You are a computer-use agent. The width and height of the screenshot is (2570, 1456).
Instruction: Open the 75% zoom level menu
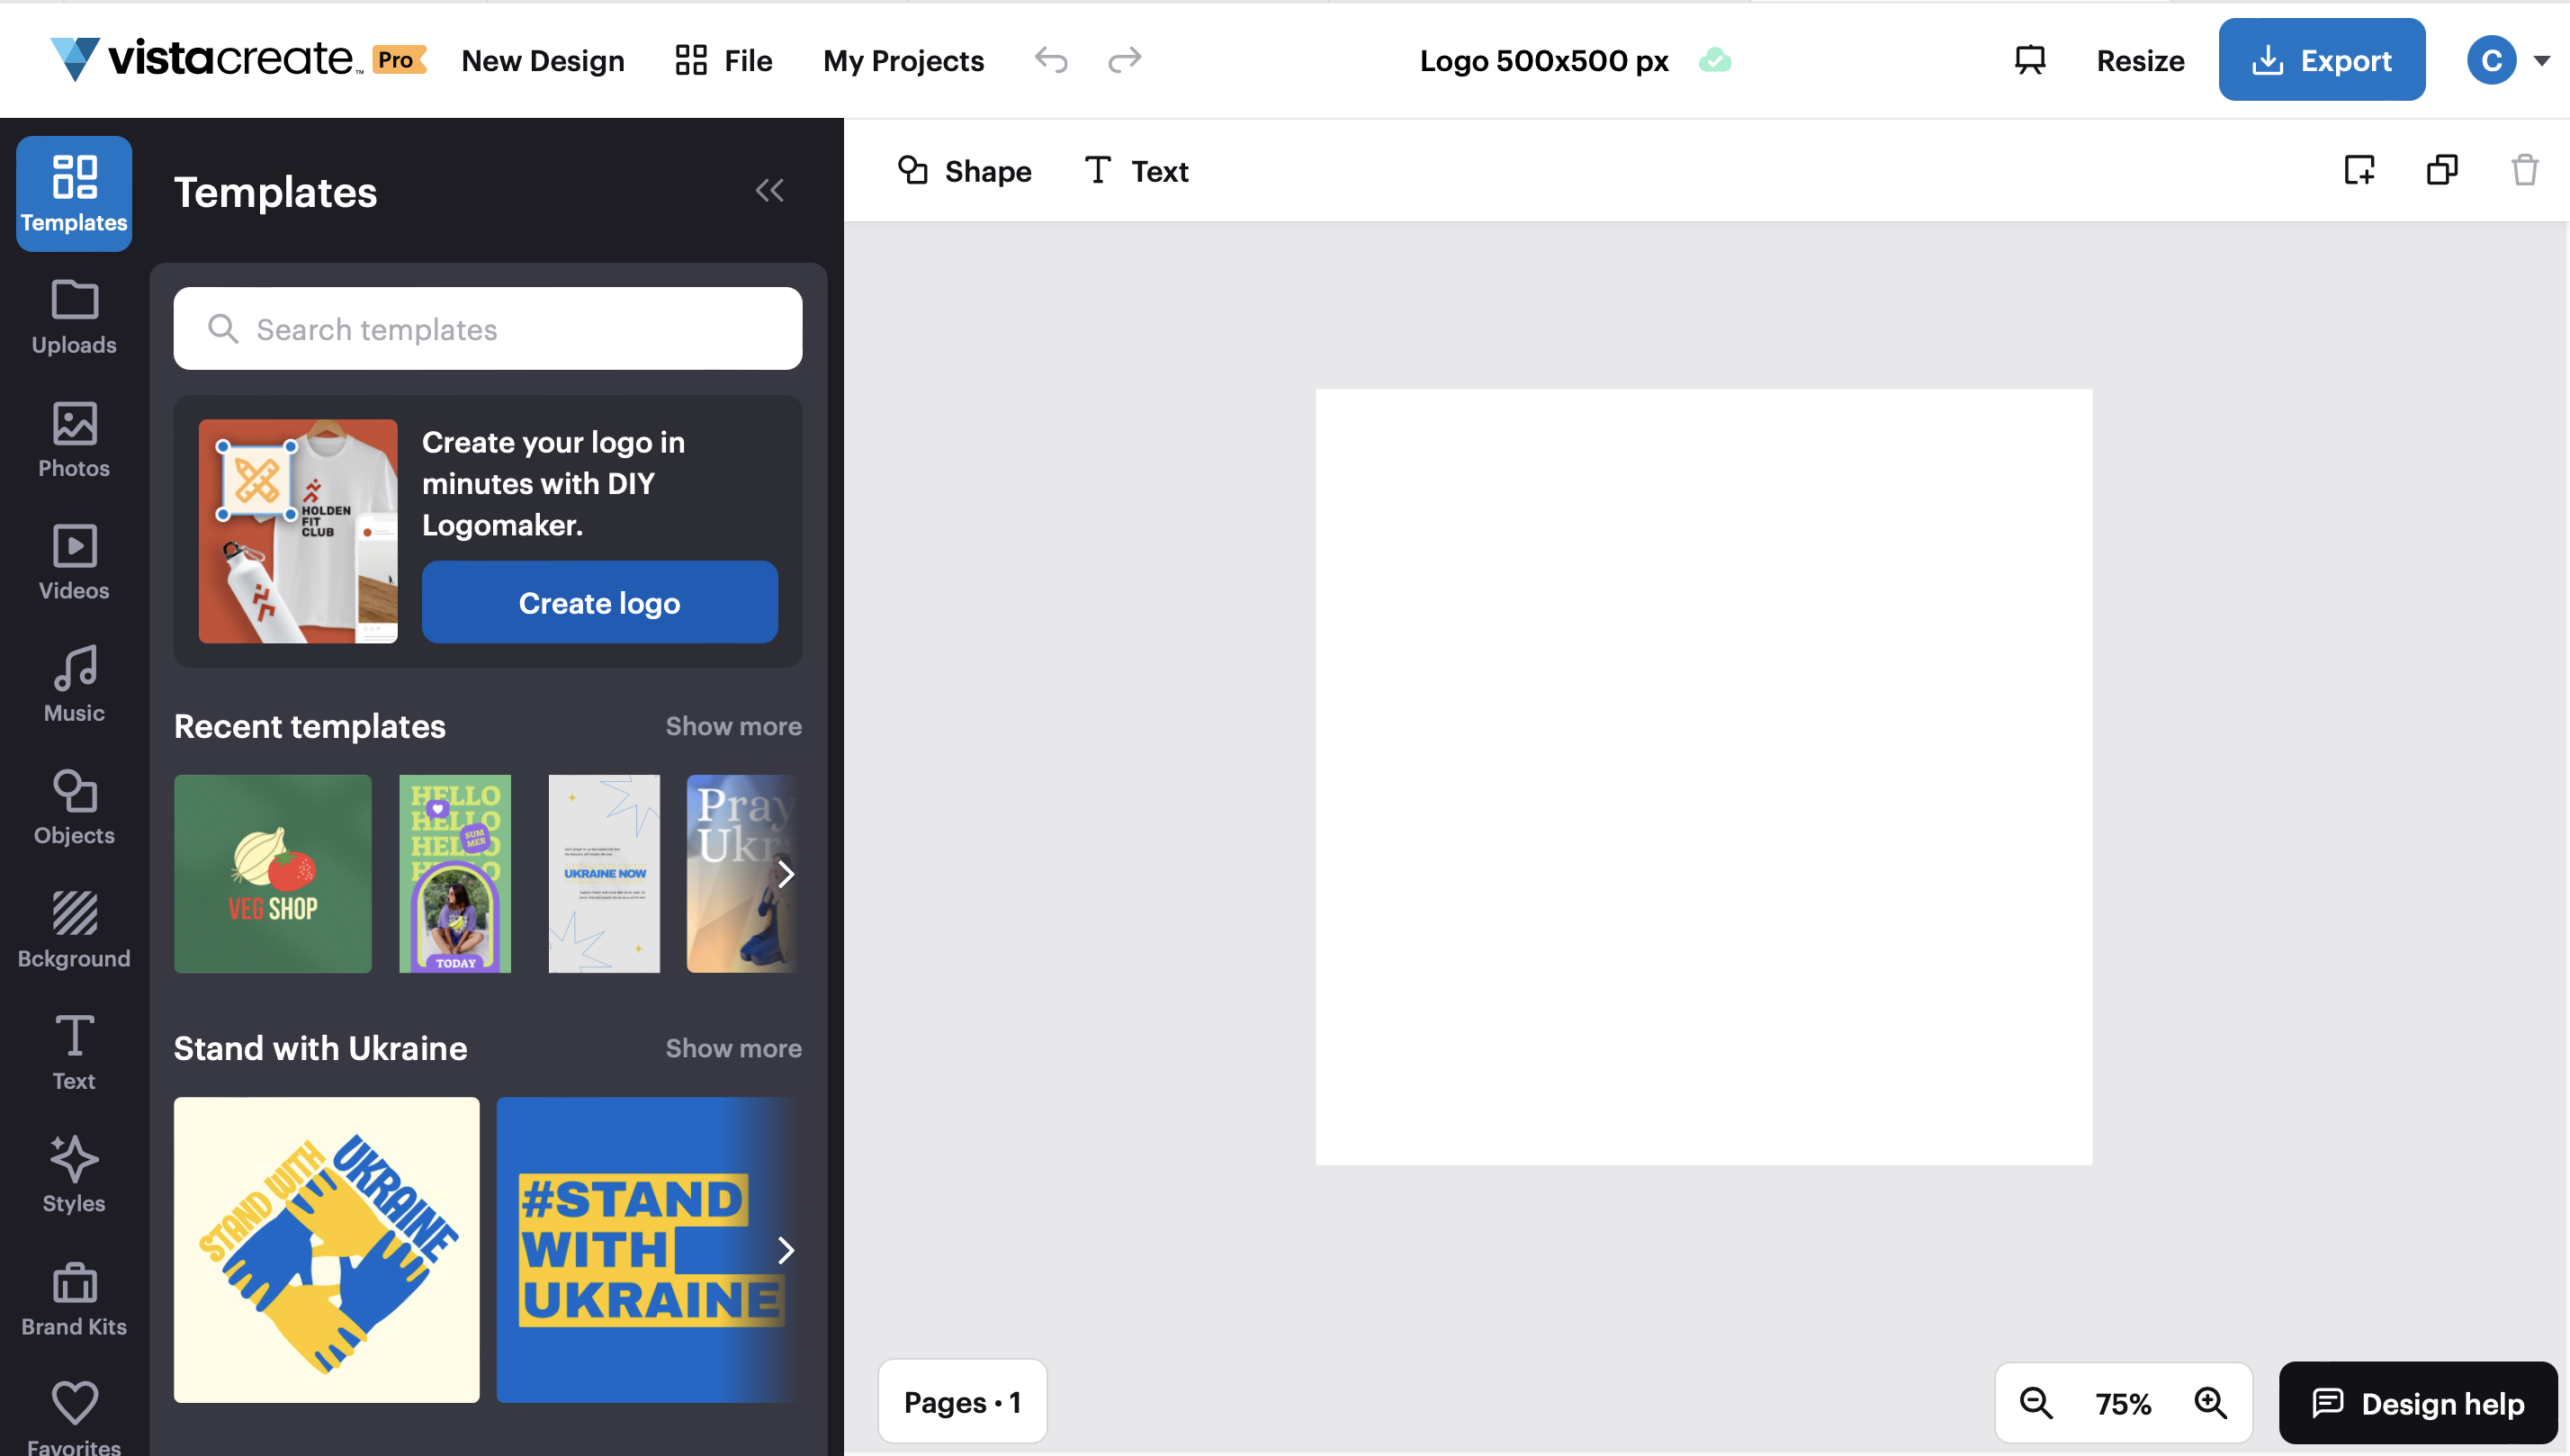click(2122, 1404)
